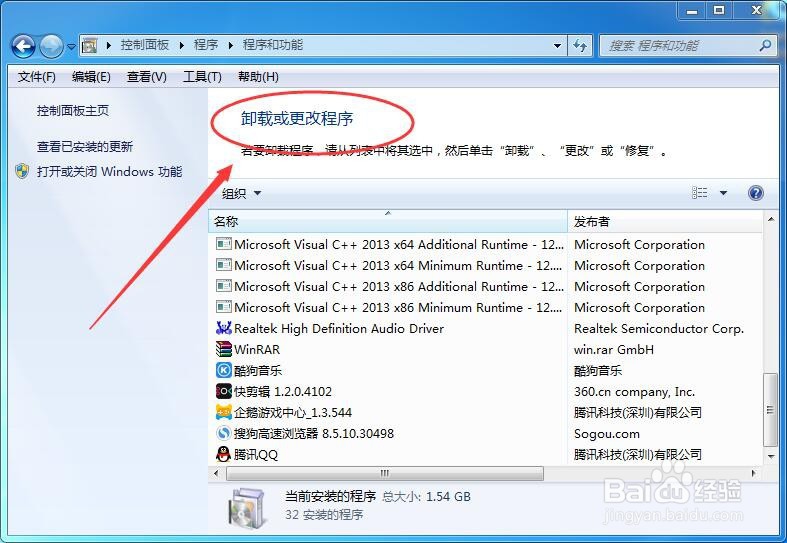This screenshot has width=787, height=543.
Task: Click publisher win.rar GmbH cell
Action: (614, 350)
